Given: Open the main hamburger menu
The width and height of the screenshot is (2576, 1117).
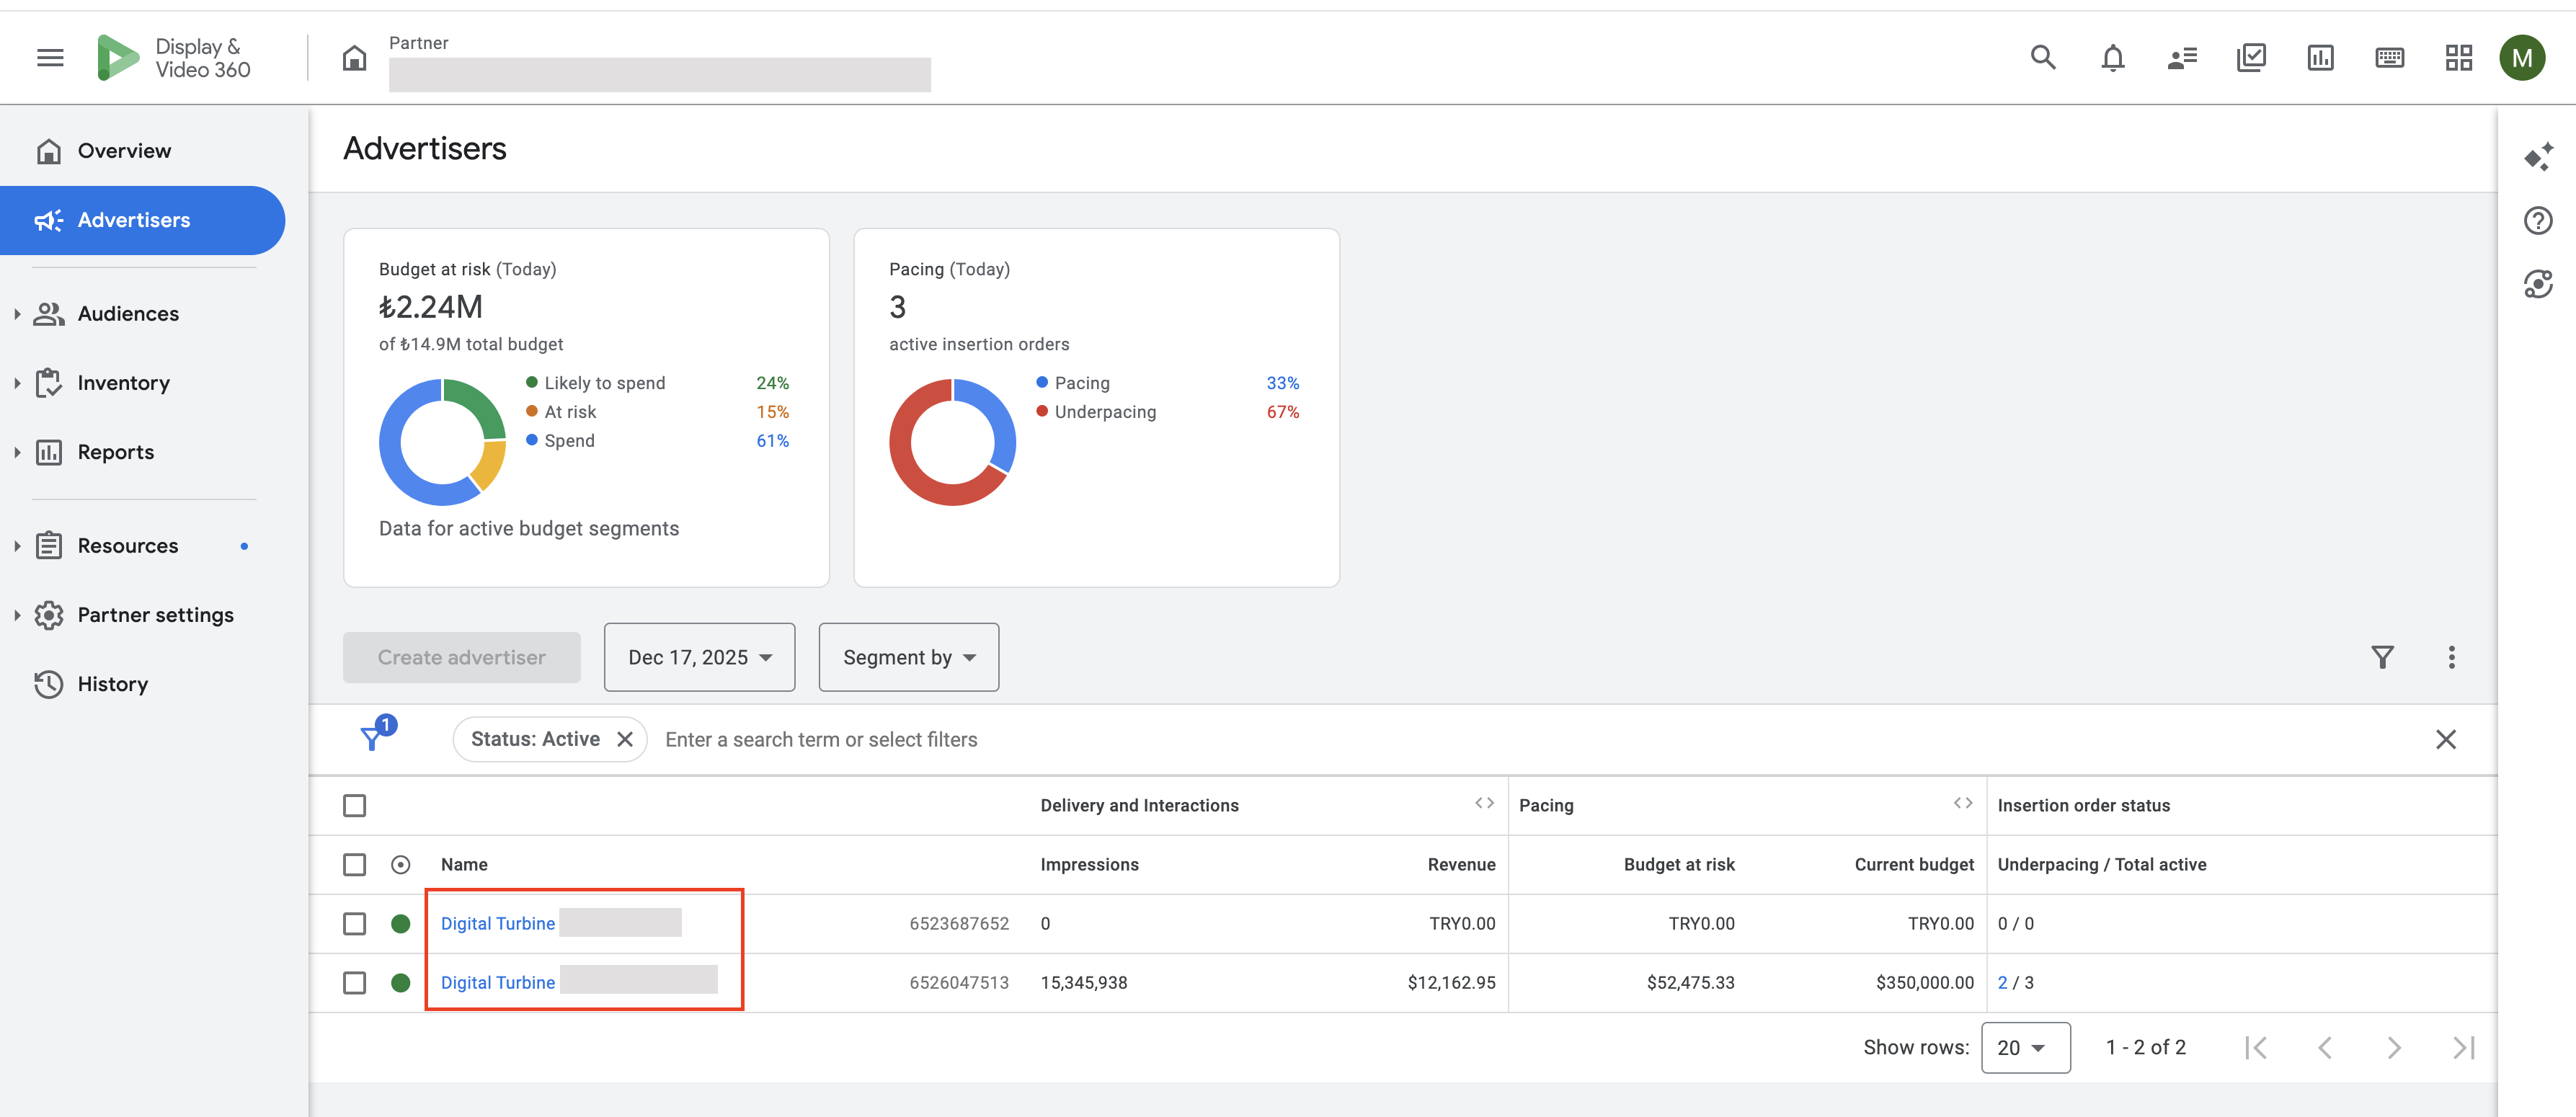Looking at the screenshot, I should tap(50, 58).
